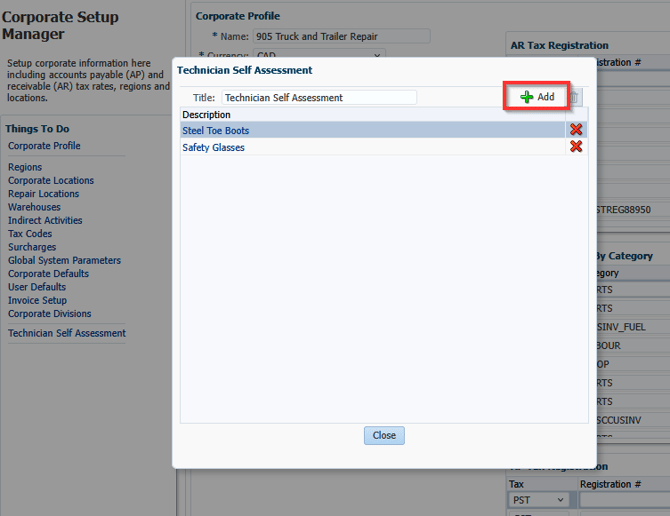The width and height of the screenshot is (670, 516).
Task: Open the Corporate Profile link
Action: (x=44, y=146)
